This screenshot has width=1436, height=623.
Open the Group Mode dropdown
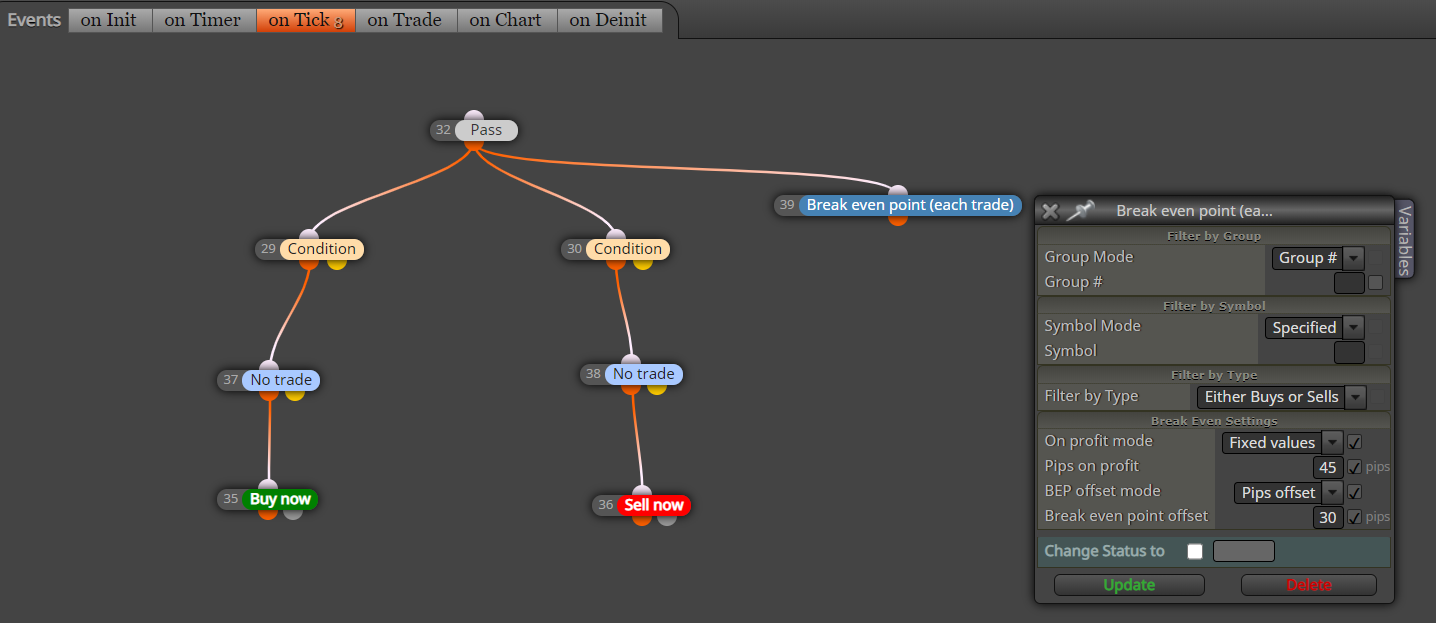coord(1318,258)
